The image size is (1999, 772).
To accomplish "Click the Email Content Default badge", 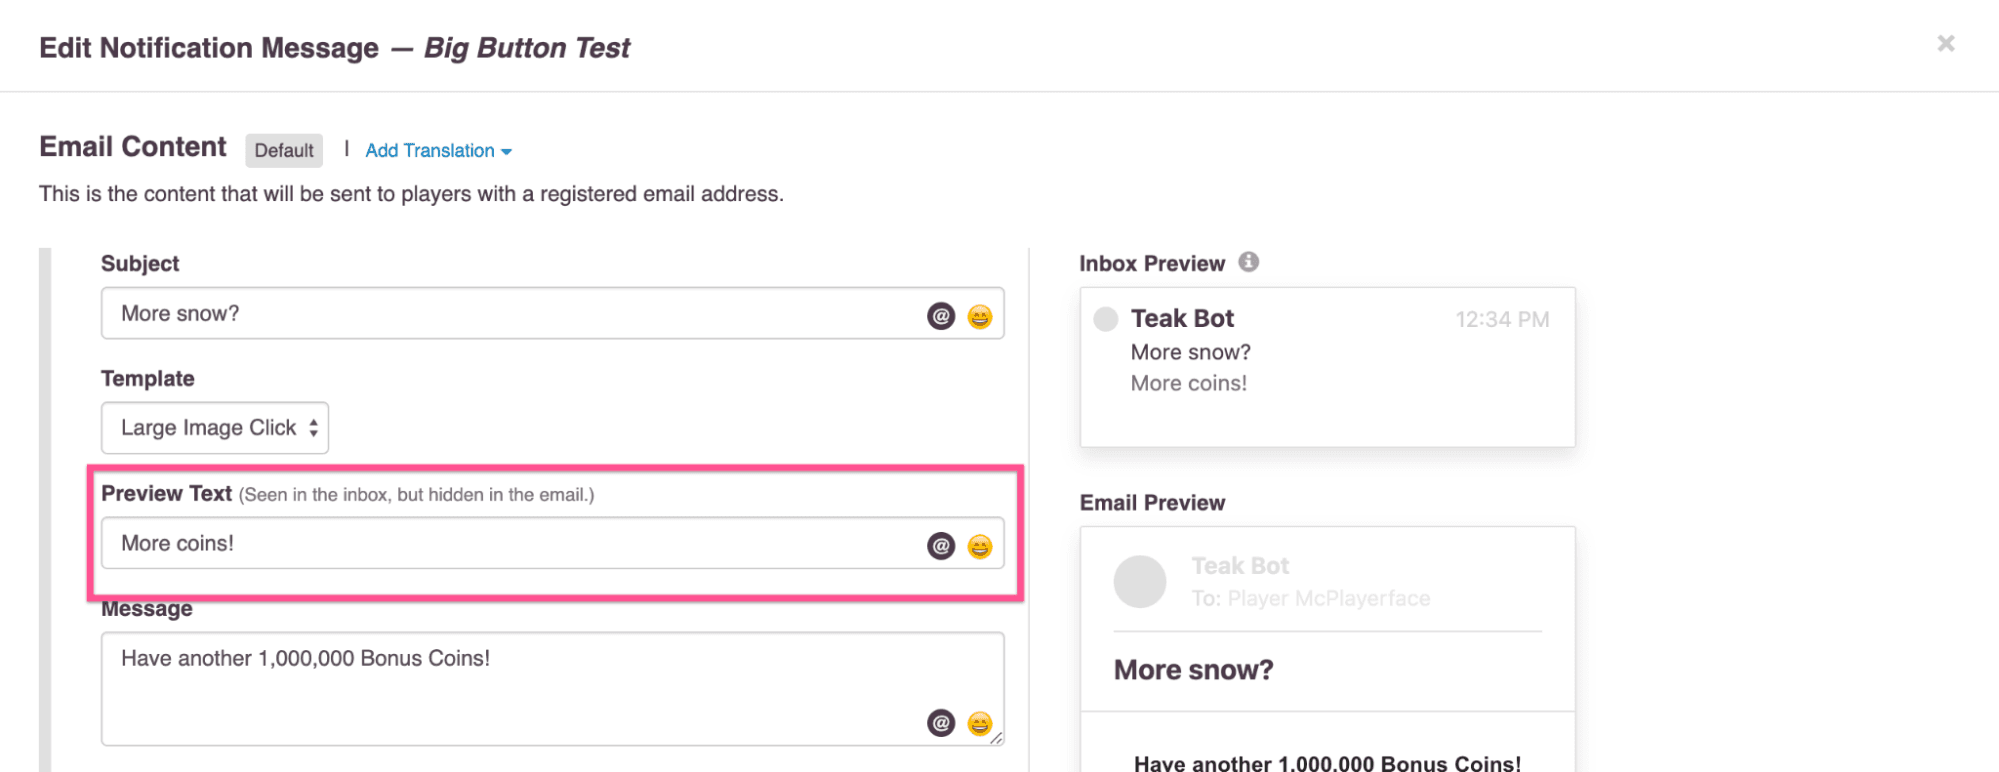I will (x=284, y=150).
